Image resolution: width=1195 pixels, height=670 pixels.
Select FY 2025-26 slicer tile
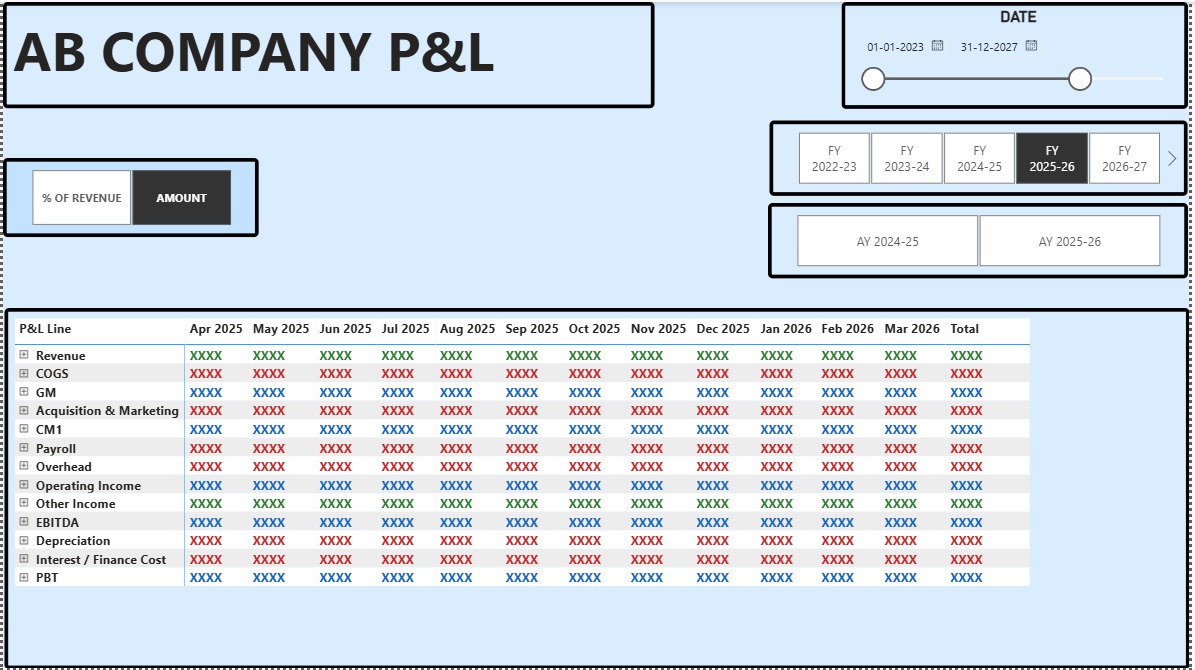pos(1052,159)
